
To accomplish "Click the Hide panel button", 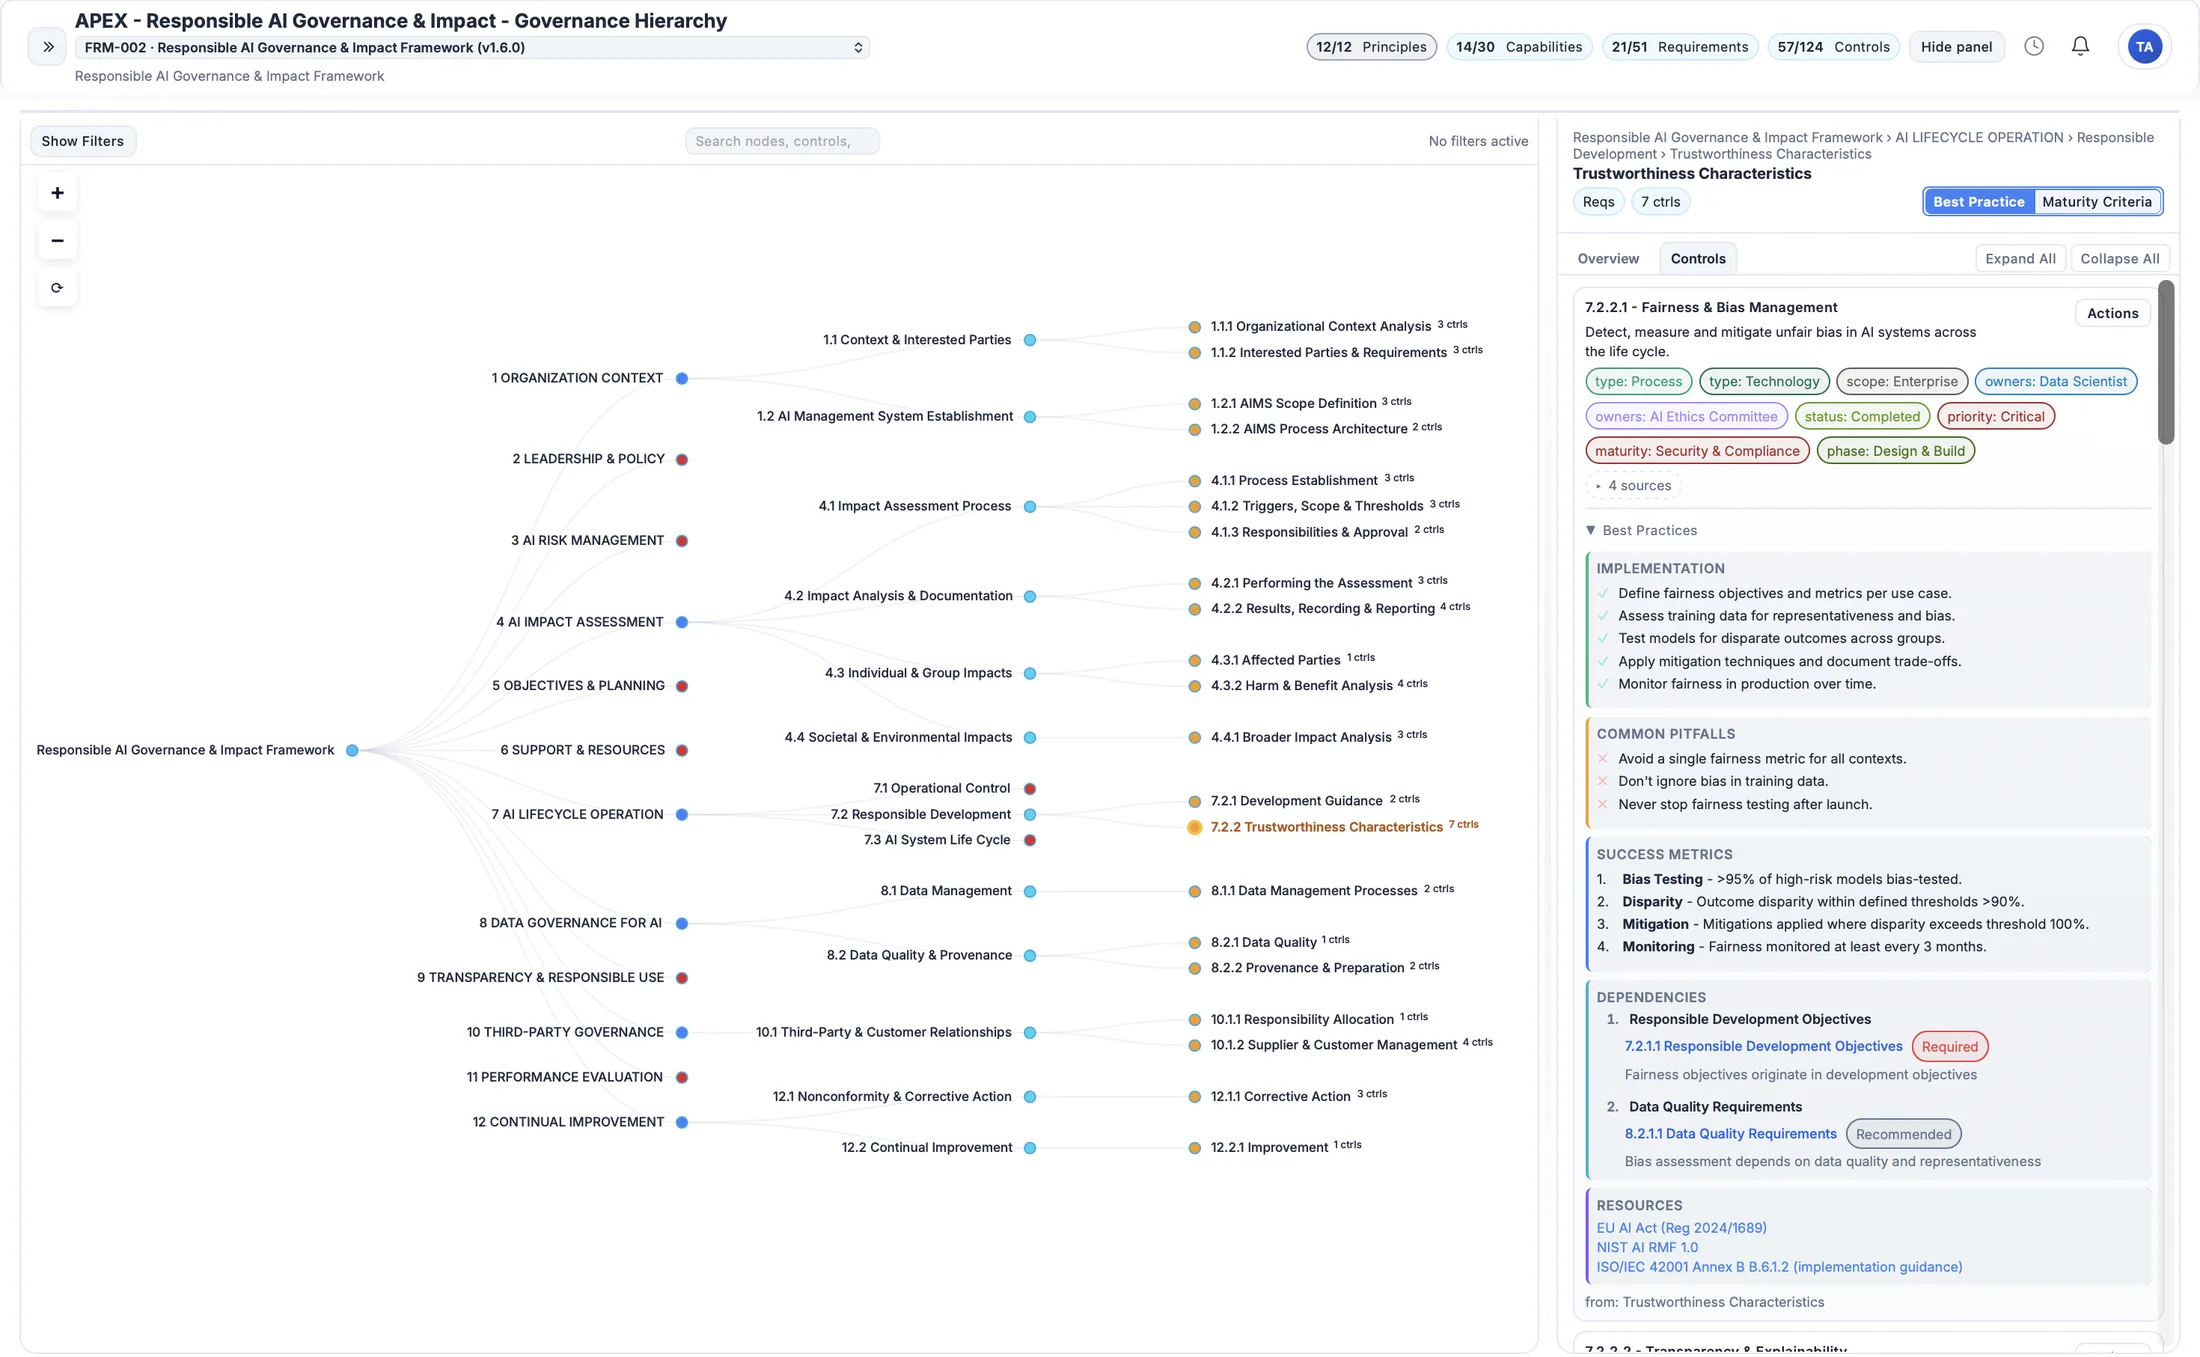I will (x=1956, y=47).
